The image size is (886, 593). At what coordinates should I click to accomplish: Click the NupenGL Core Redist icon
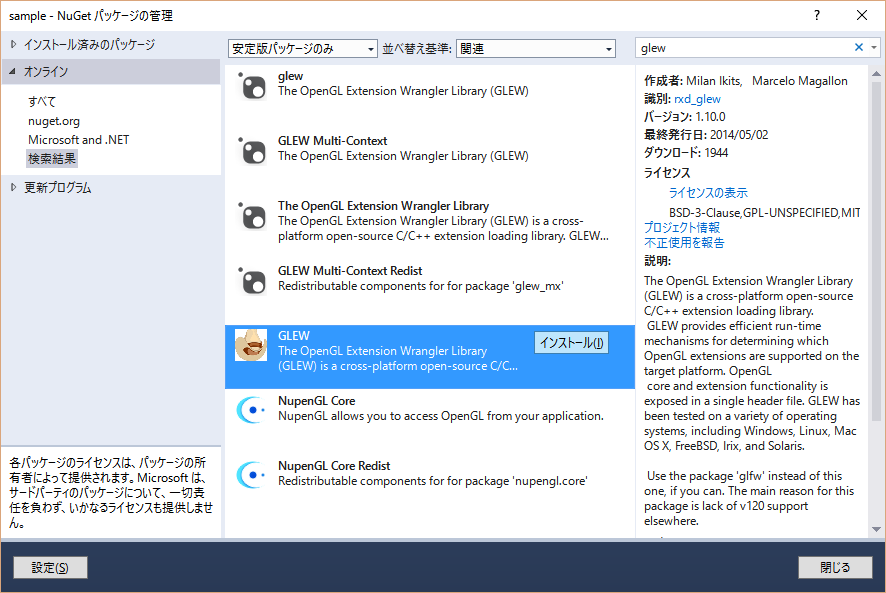click(x=251, y=475)
